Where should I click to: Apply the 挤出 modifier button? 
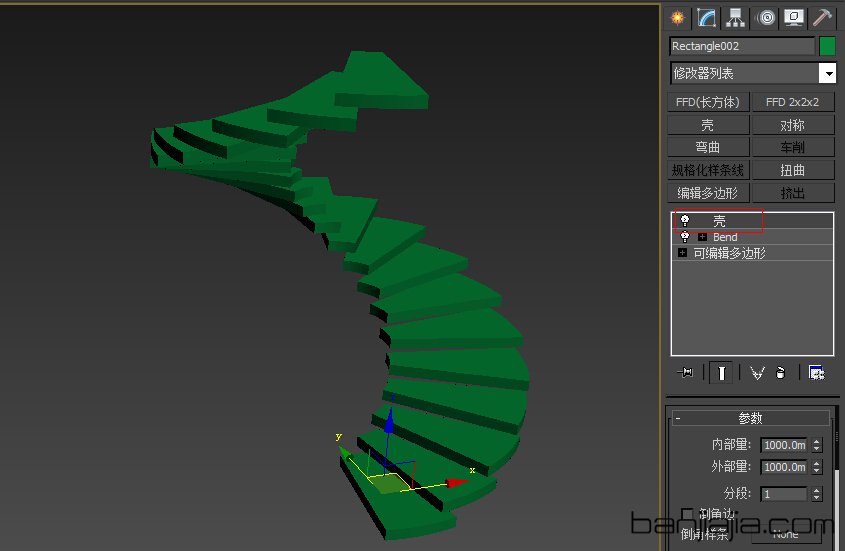point(792,193)
